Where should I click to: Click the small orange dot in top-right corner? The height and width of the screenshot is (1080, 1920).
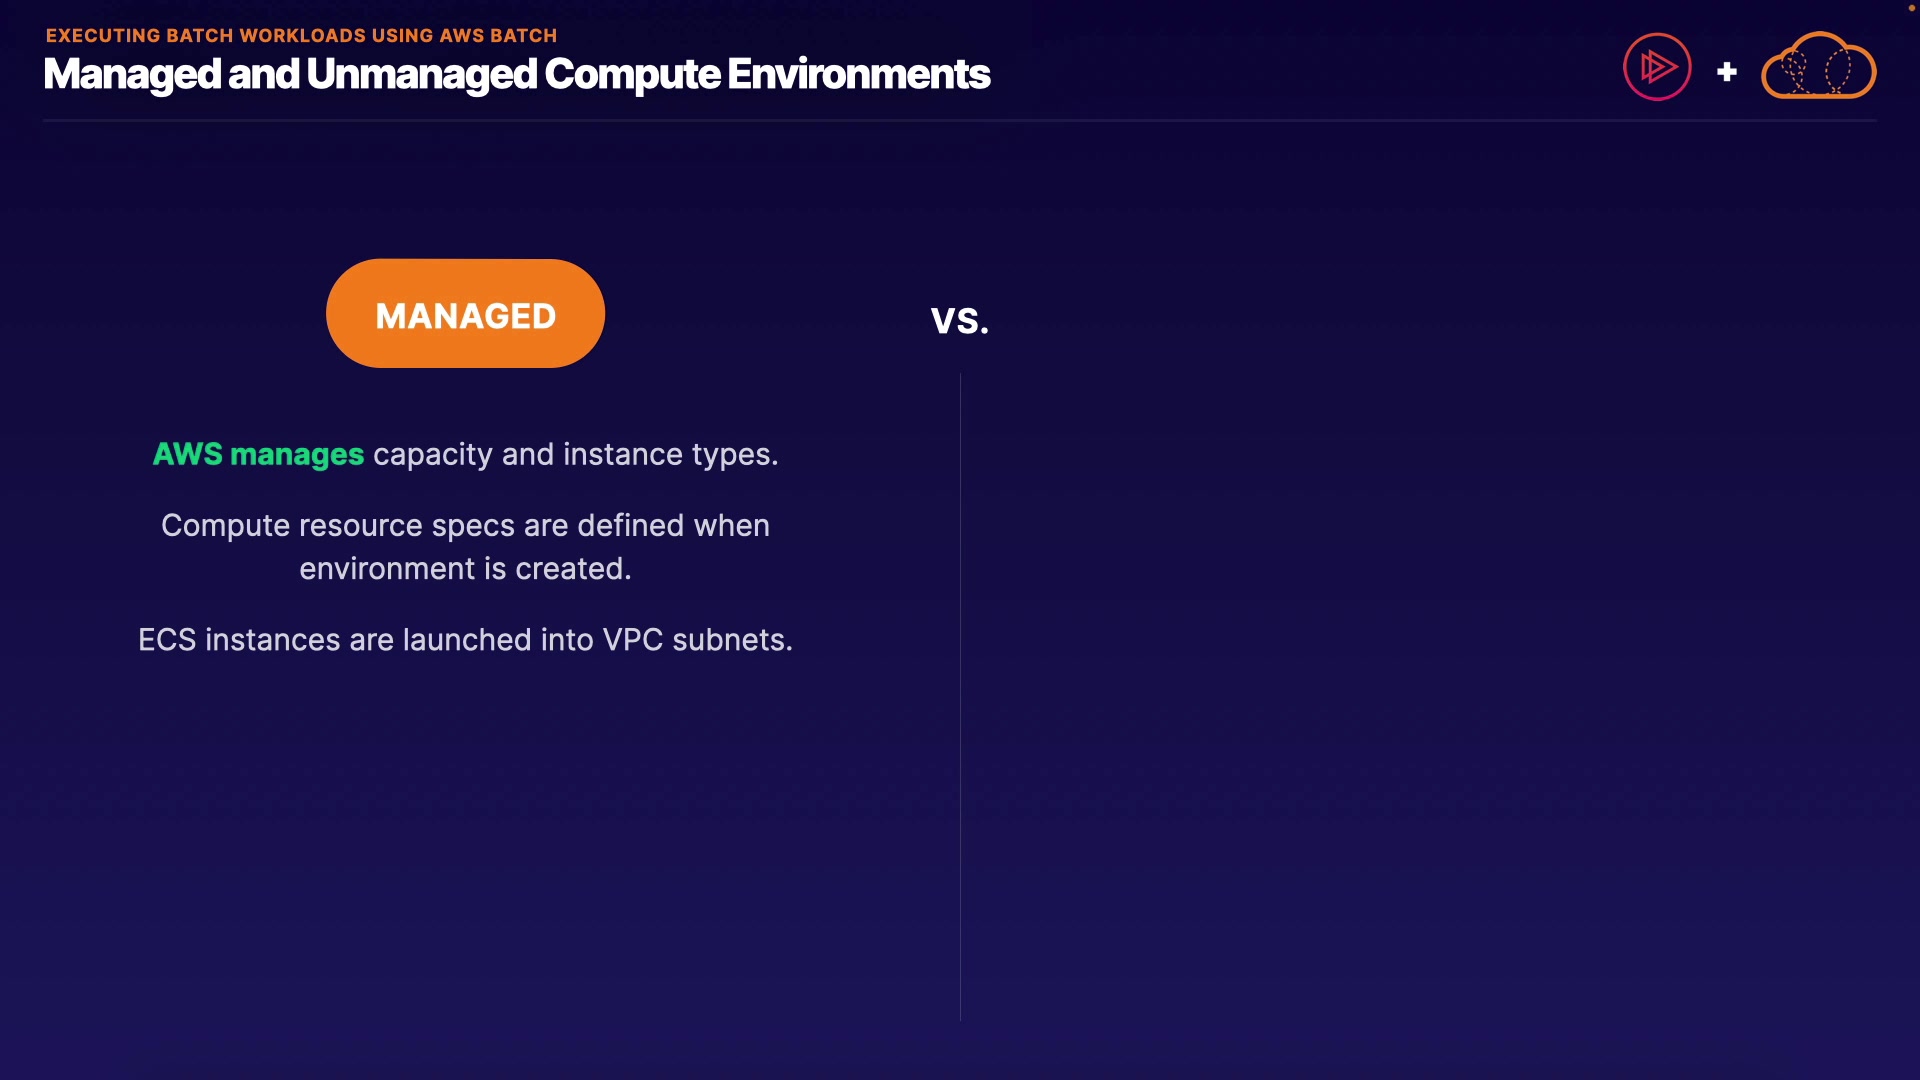pyautogui.click(x=1911, y=8)
